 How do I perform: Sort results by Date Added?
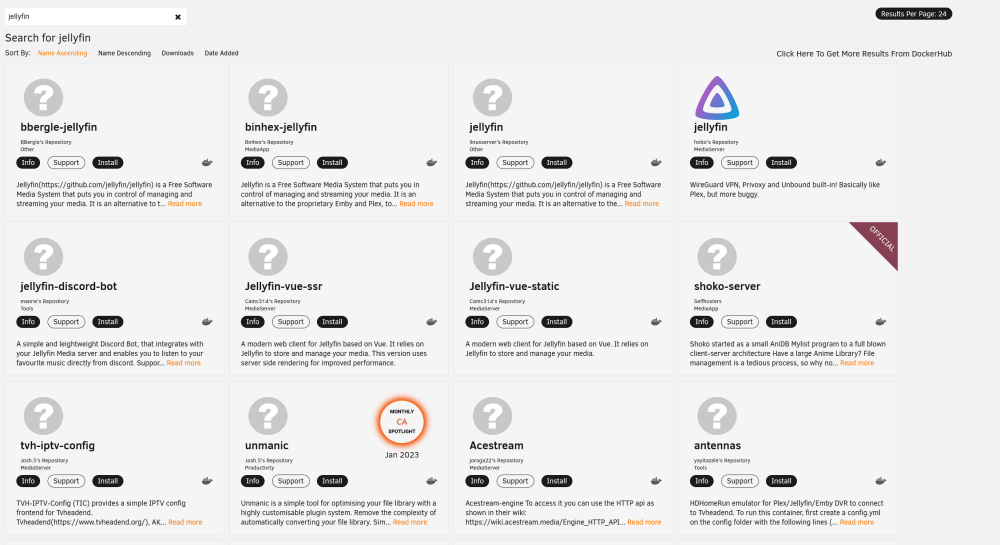pos(221,54)
